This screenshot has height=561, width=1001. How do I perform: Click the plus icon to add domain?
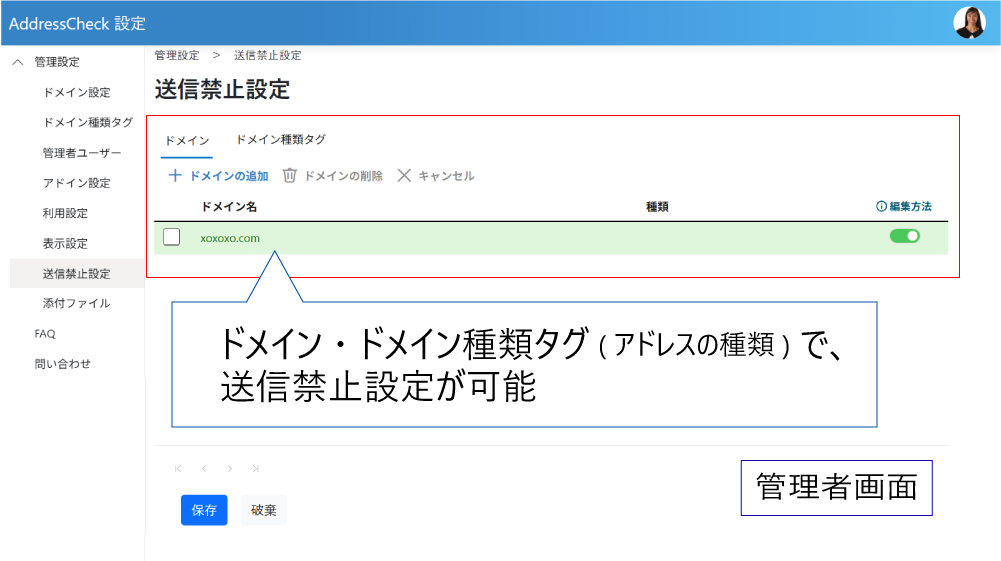[175, 176]
